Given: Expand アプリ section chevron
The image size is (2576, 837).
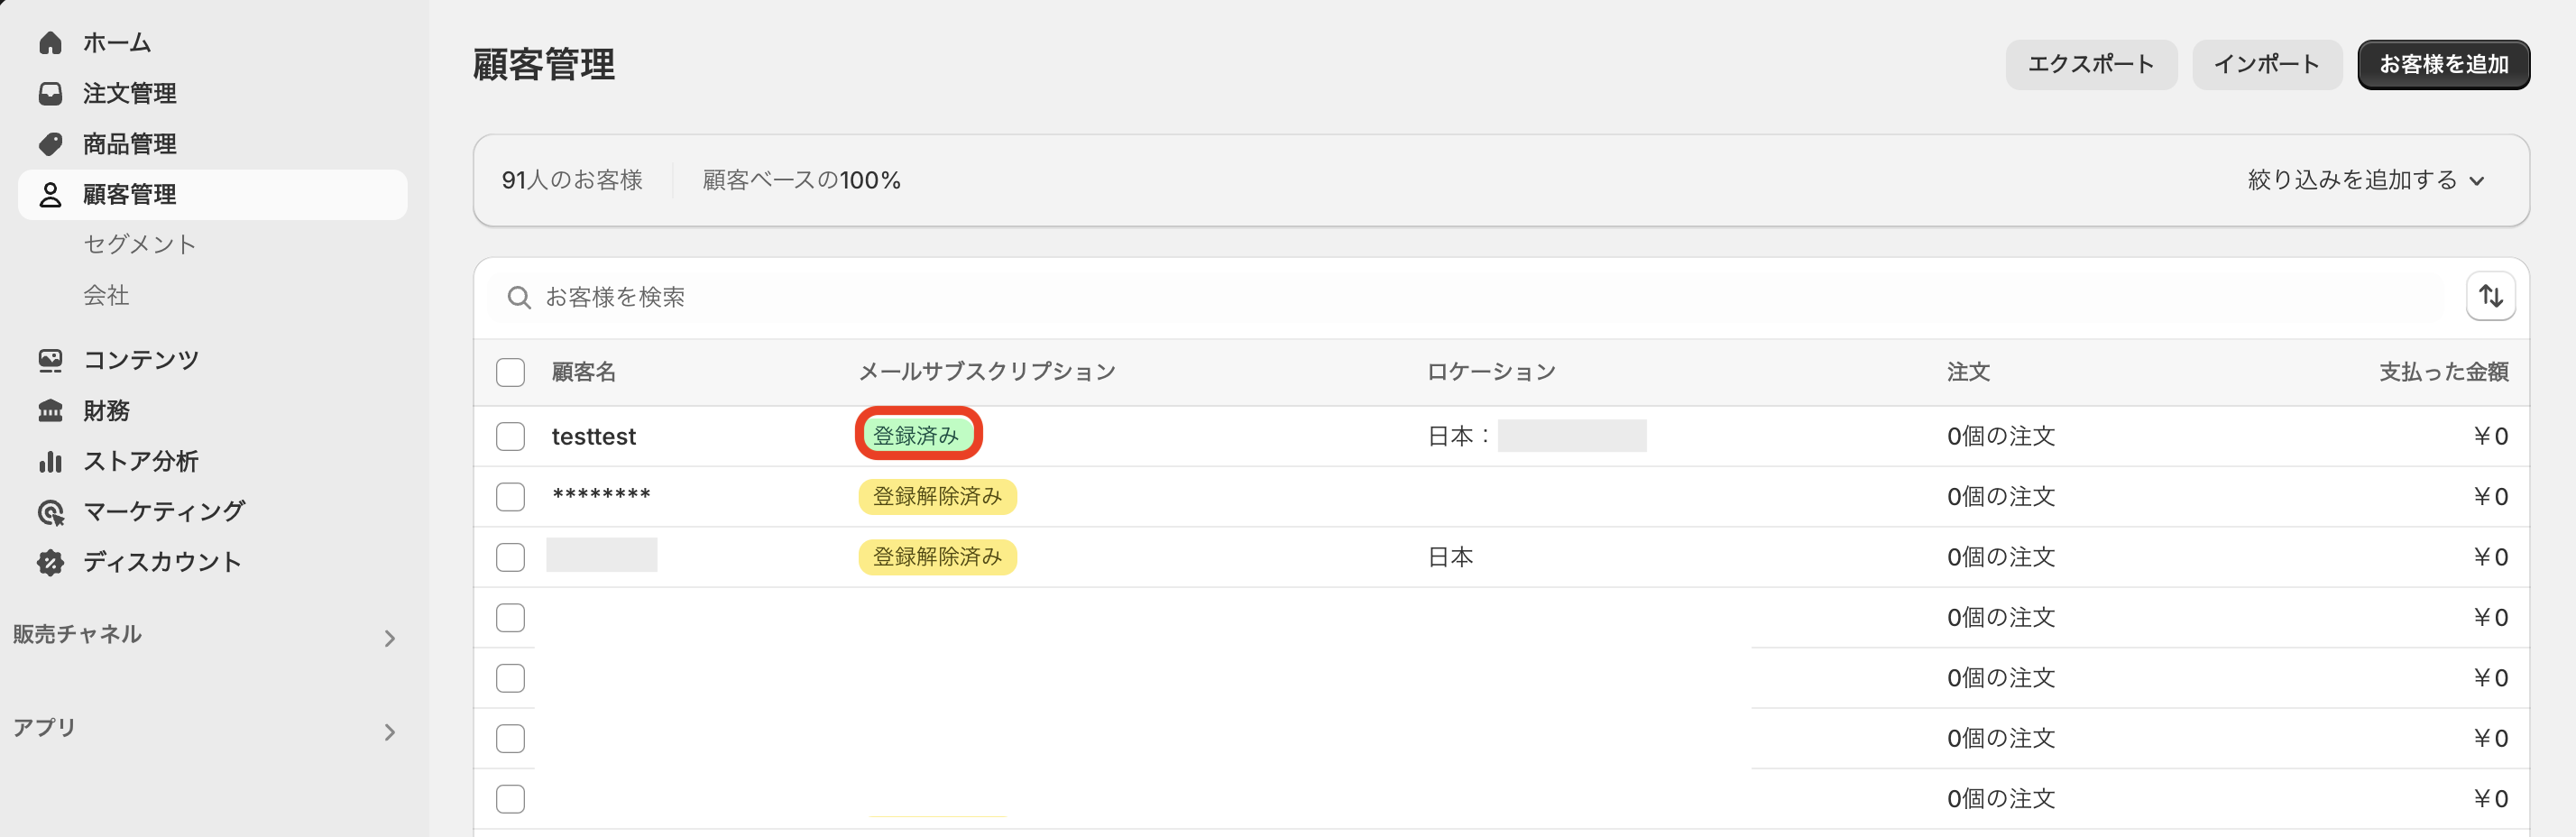Looking at the screenshot, I should click(x=390, y=732).
